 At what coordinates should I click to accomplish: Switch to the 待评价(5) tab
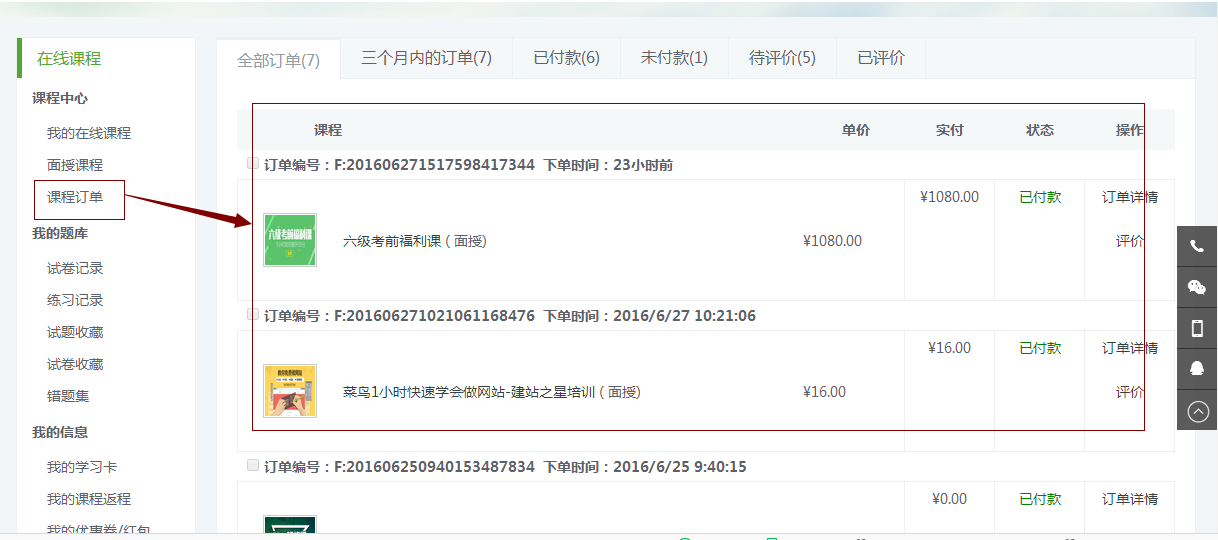[x=782, y=58]
